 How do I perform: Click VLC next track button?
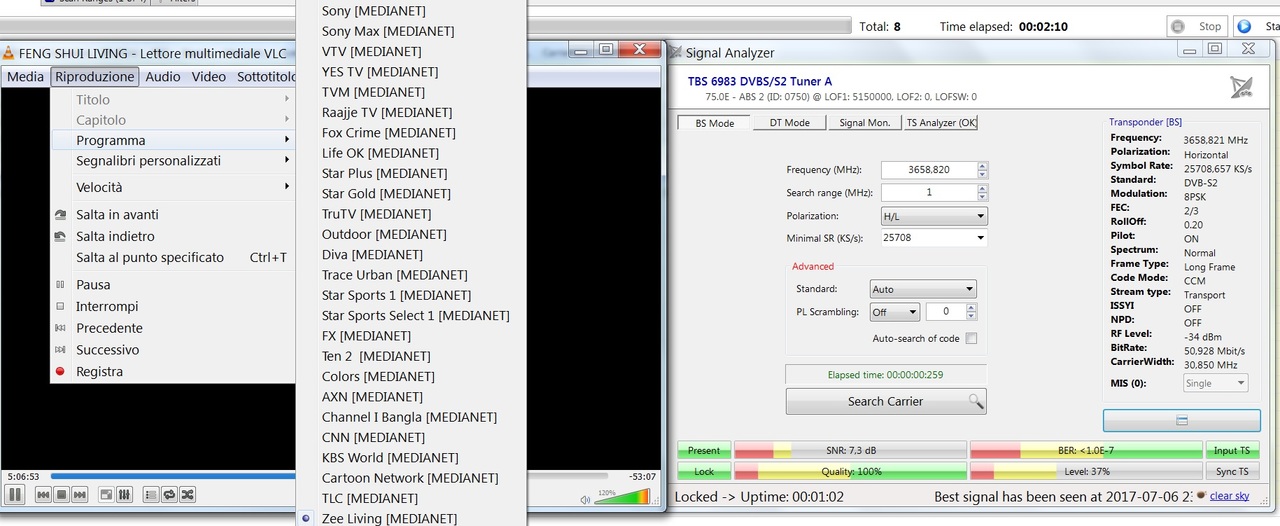pos(79,494)
